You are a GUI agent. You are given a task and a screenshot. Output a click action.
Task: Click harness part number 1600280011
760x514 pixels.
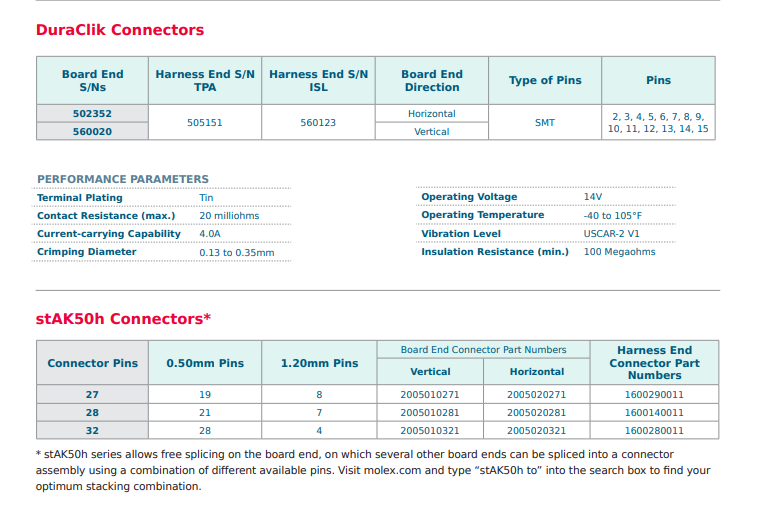[654, 430]
